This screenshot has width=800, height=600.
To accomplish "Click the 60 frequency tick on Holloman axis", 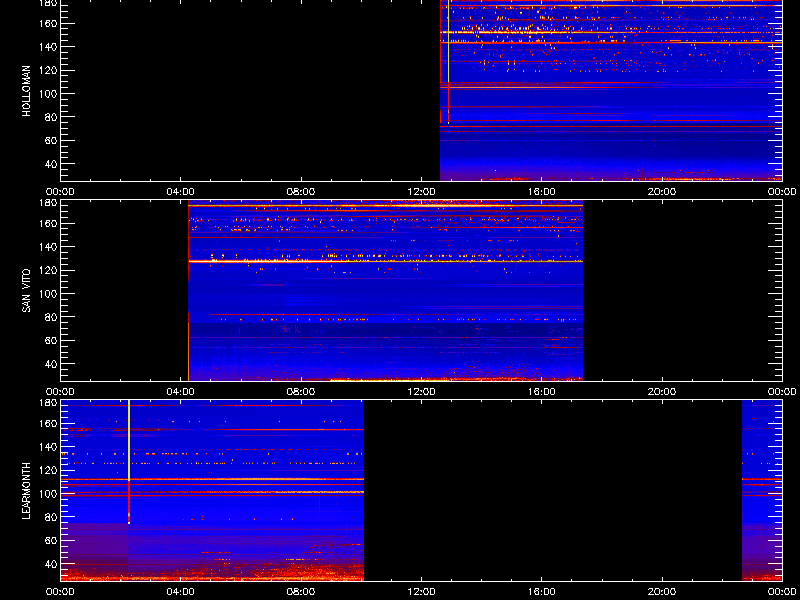I will click(x=52, y=140).
